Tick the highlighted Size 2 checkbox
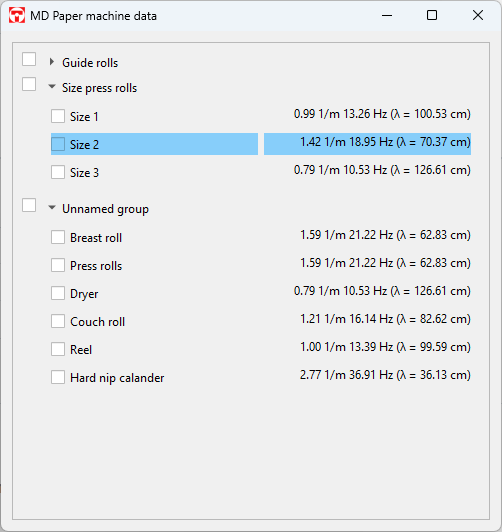The height and width of the screenshot is (532, 502). coord(58,144)
